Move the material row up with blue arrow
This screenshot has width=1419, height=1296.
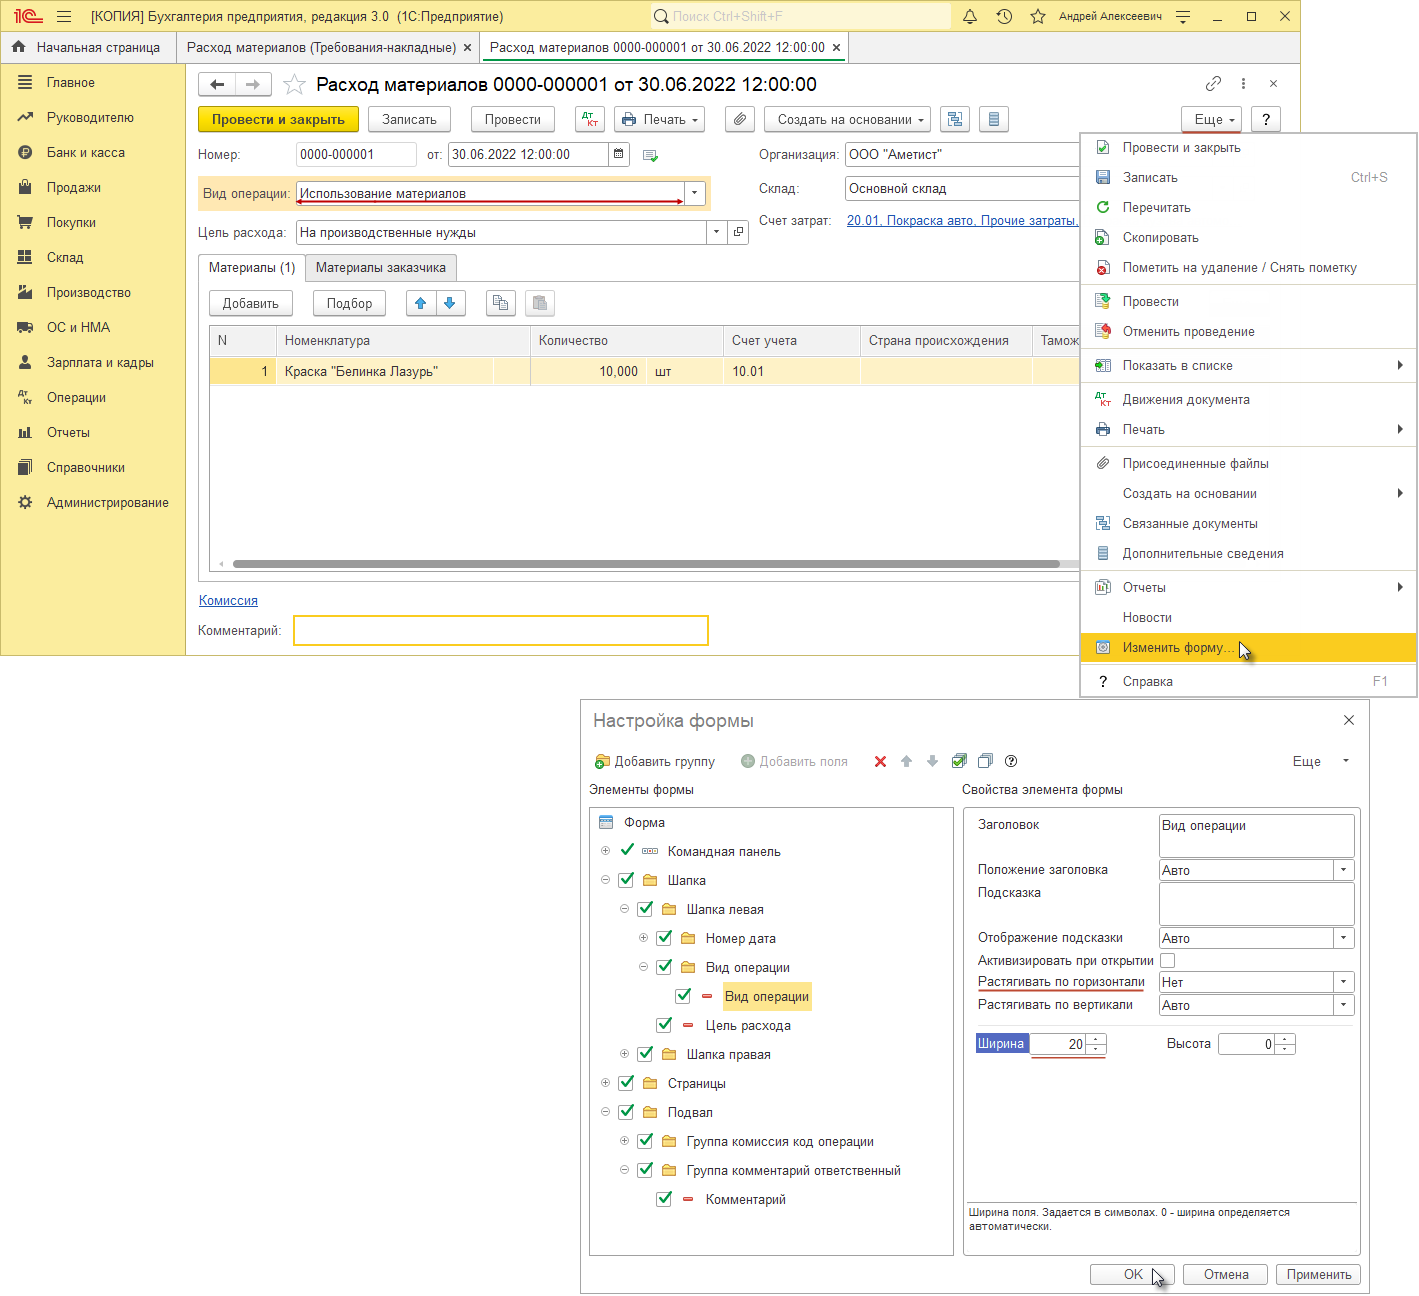point(421,303)
